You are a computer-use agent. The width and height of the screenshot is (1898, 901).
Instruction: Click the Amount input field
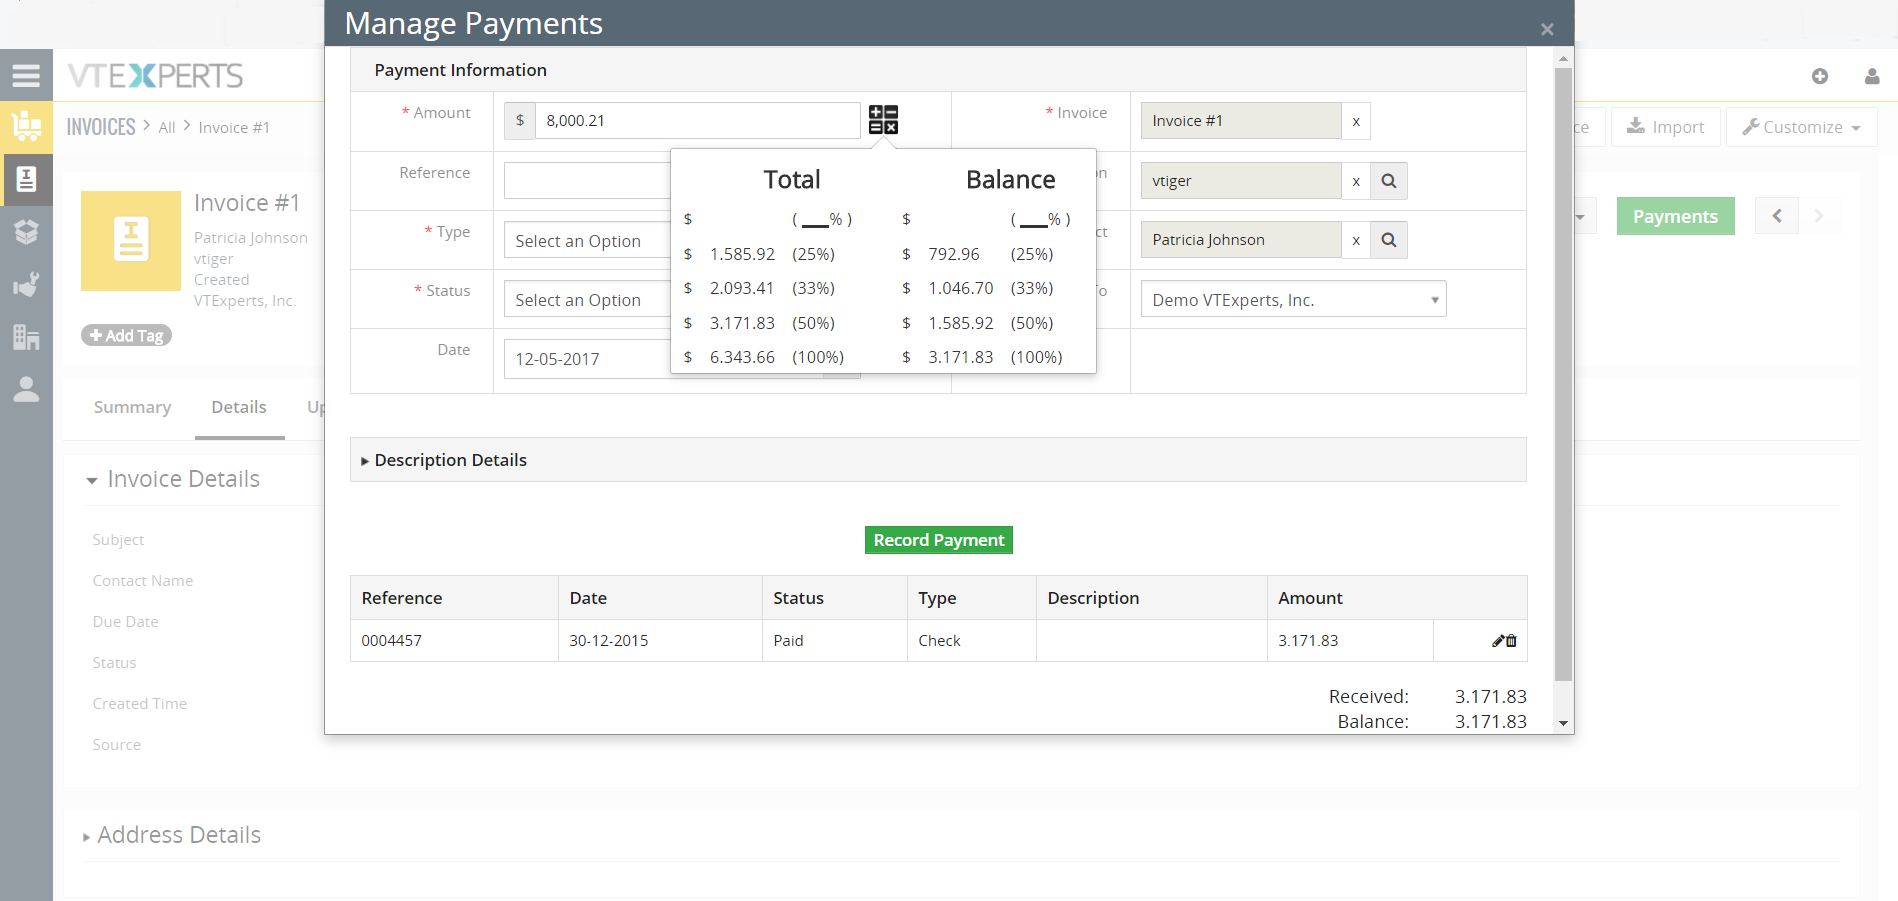pos(698,121)
